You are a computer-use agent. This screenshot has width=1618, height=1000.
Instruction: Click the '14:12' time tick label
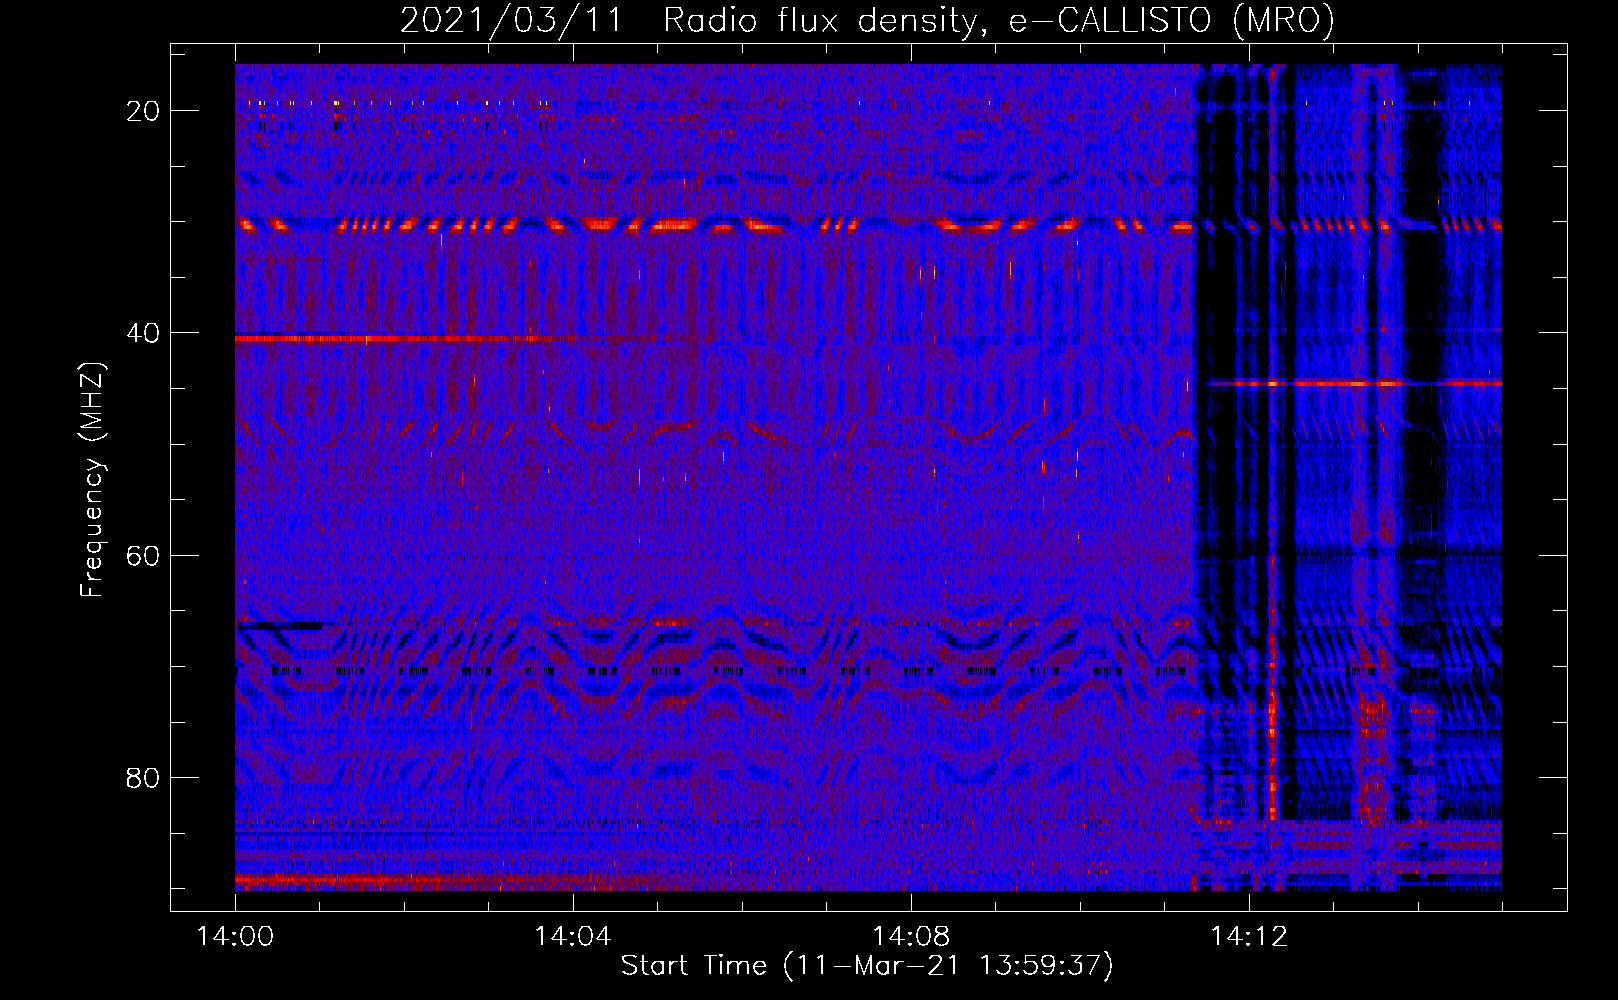point(1249,937)
